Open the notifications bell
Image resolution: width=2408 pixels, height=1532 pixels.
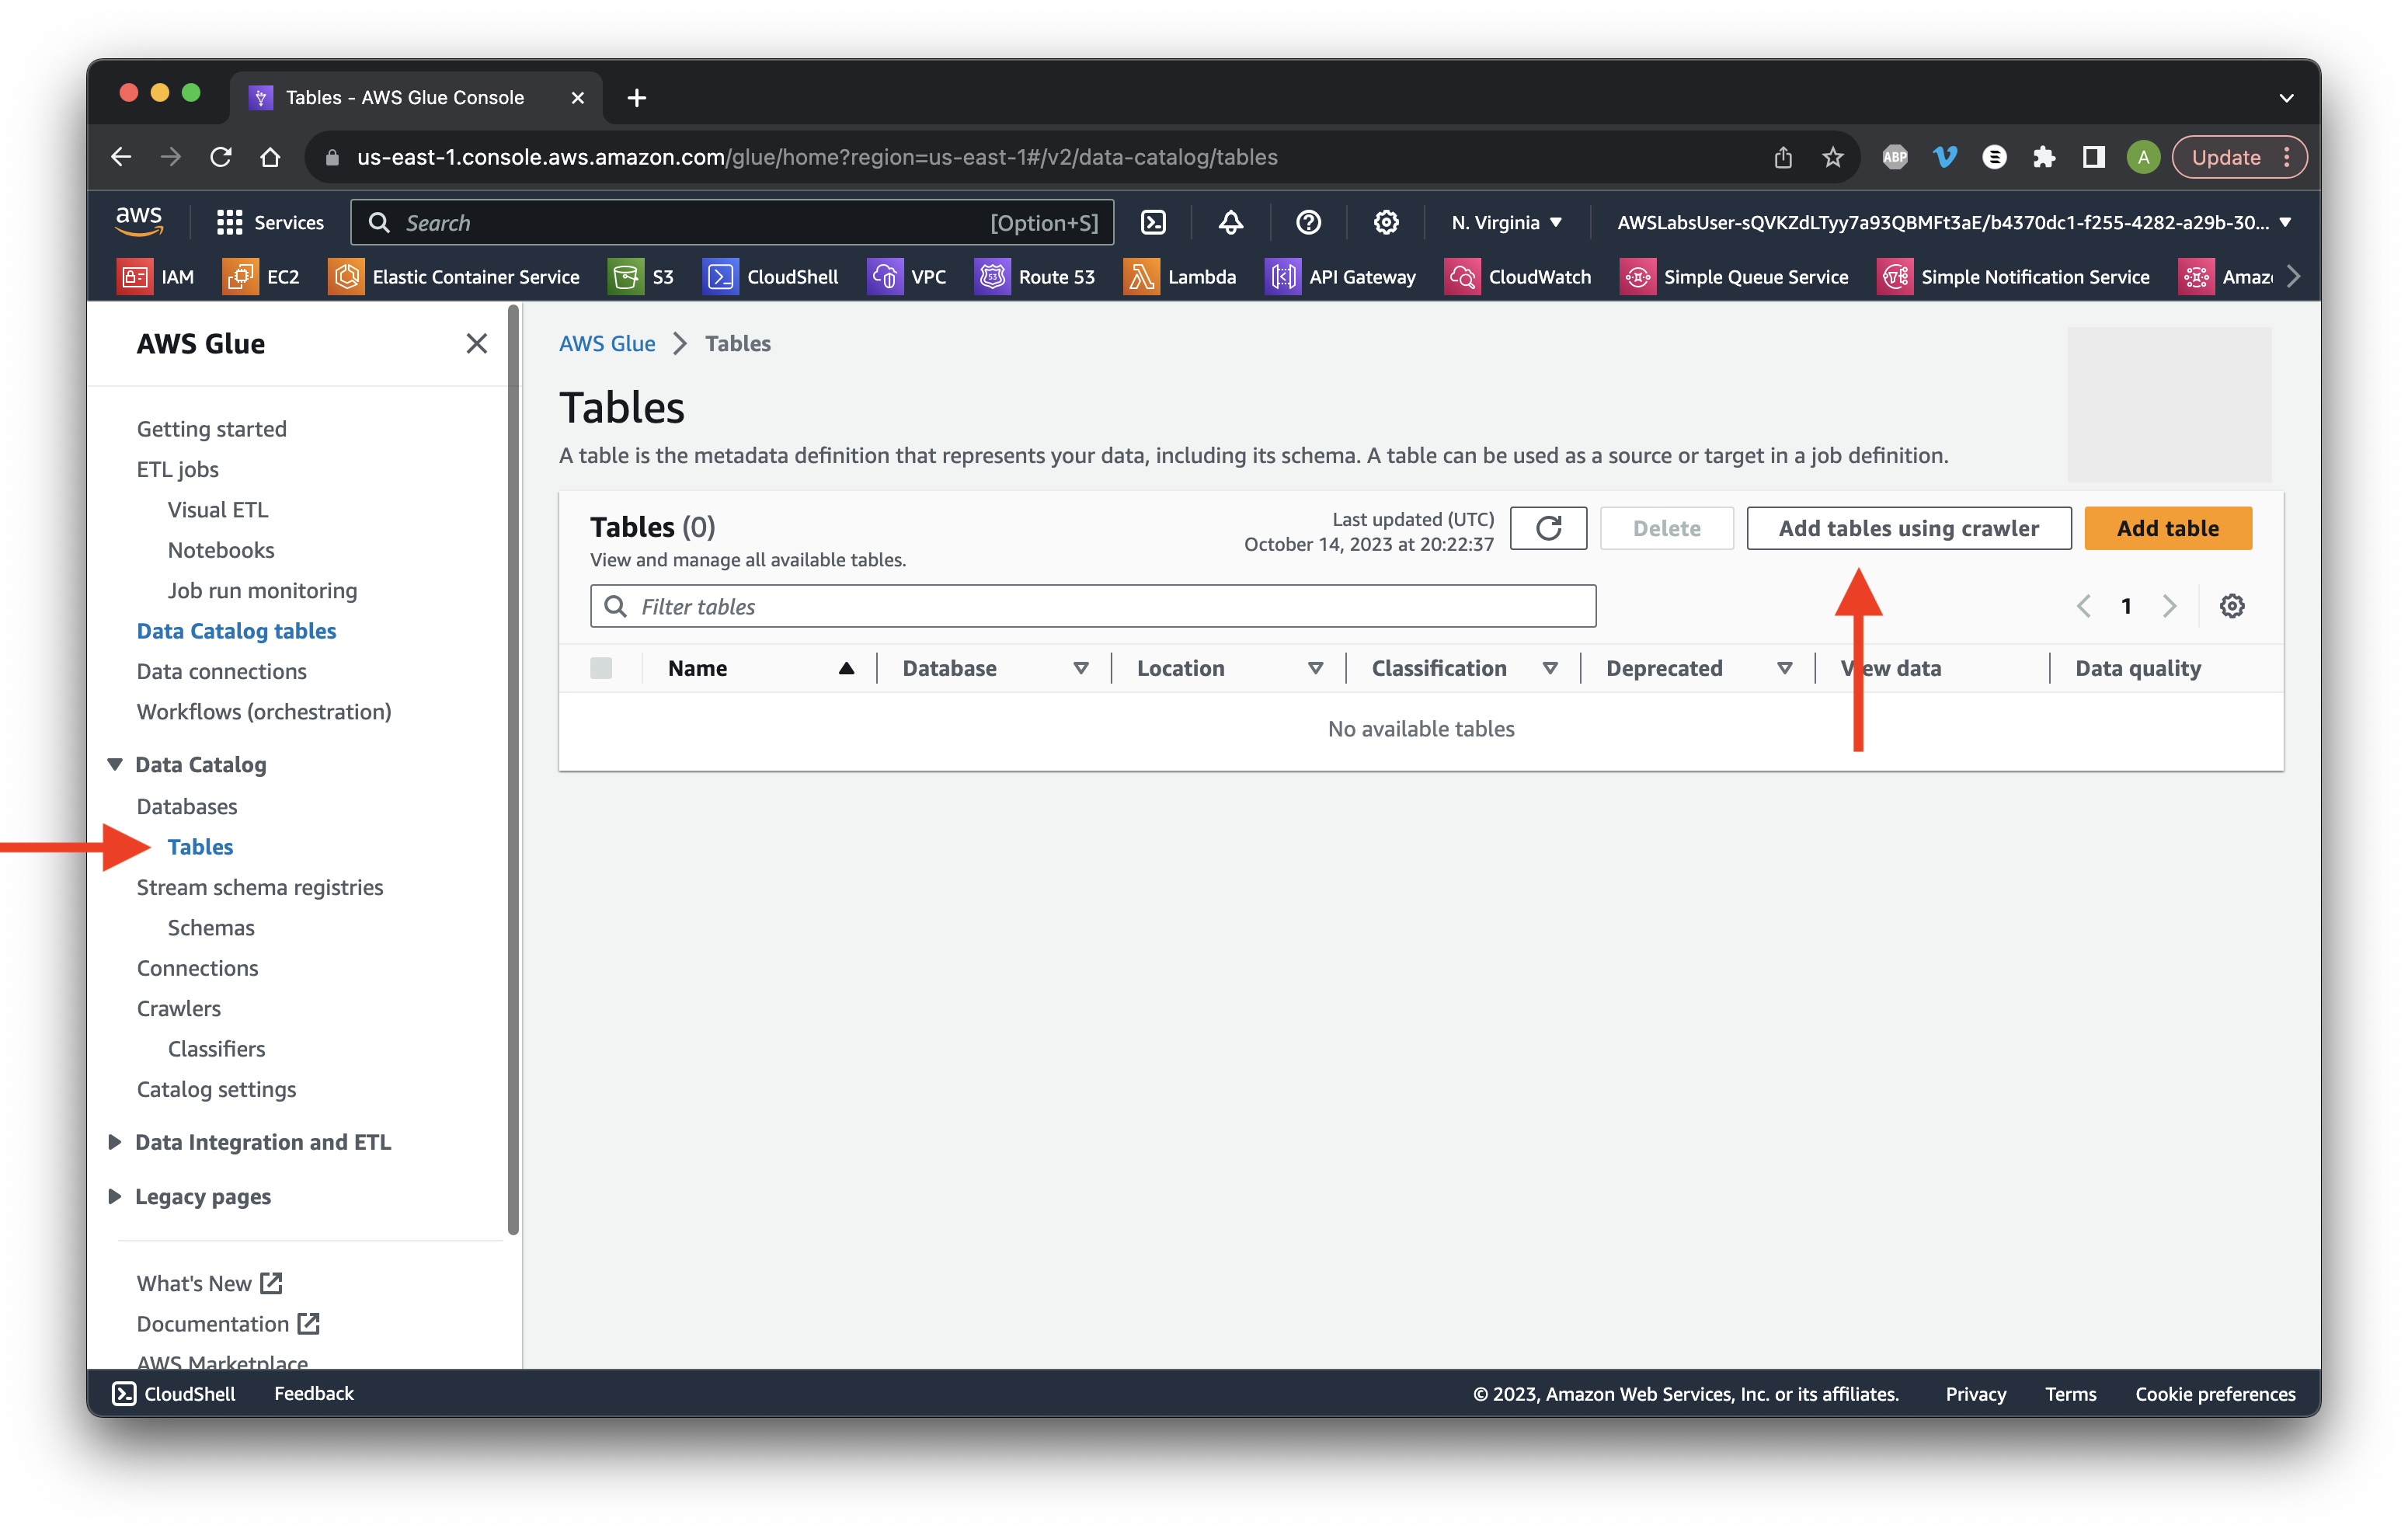point(1230,222)
